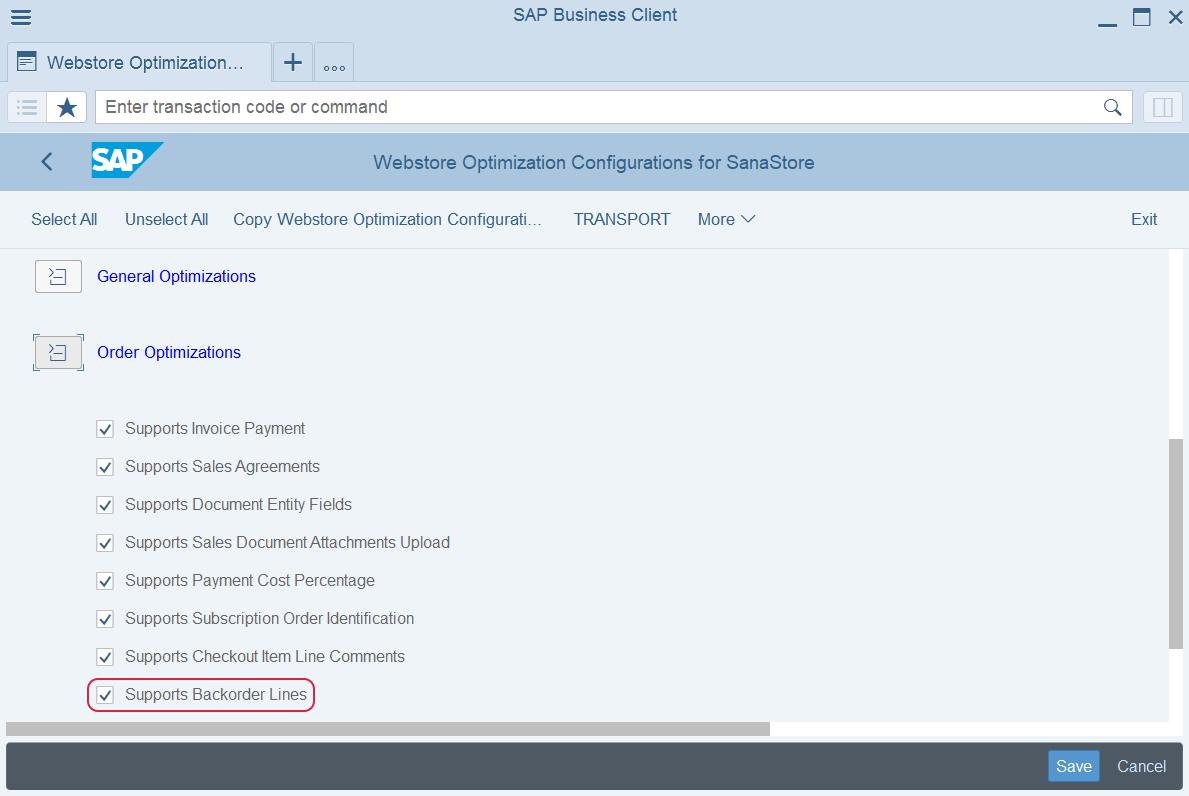This screenshot has width=1189, height=796.
Task: Maximize the SAP Business Client window
Action: click(1141, 17)
